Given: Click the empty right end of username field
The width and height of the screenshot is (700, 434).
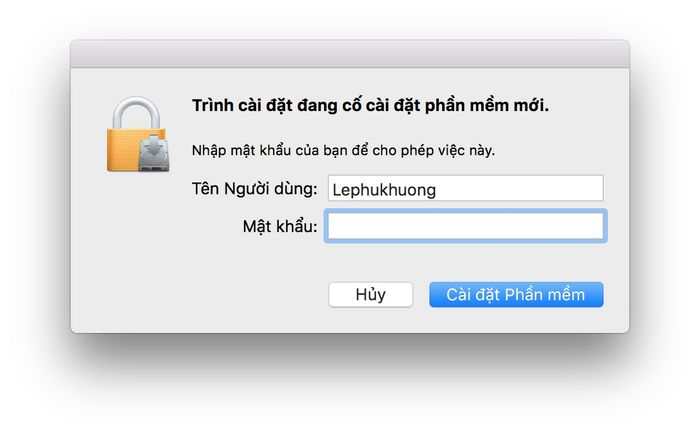Looking at the screenshot, I should pyautogui.click(x=560, y=189).
